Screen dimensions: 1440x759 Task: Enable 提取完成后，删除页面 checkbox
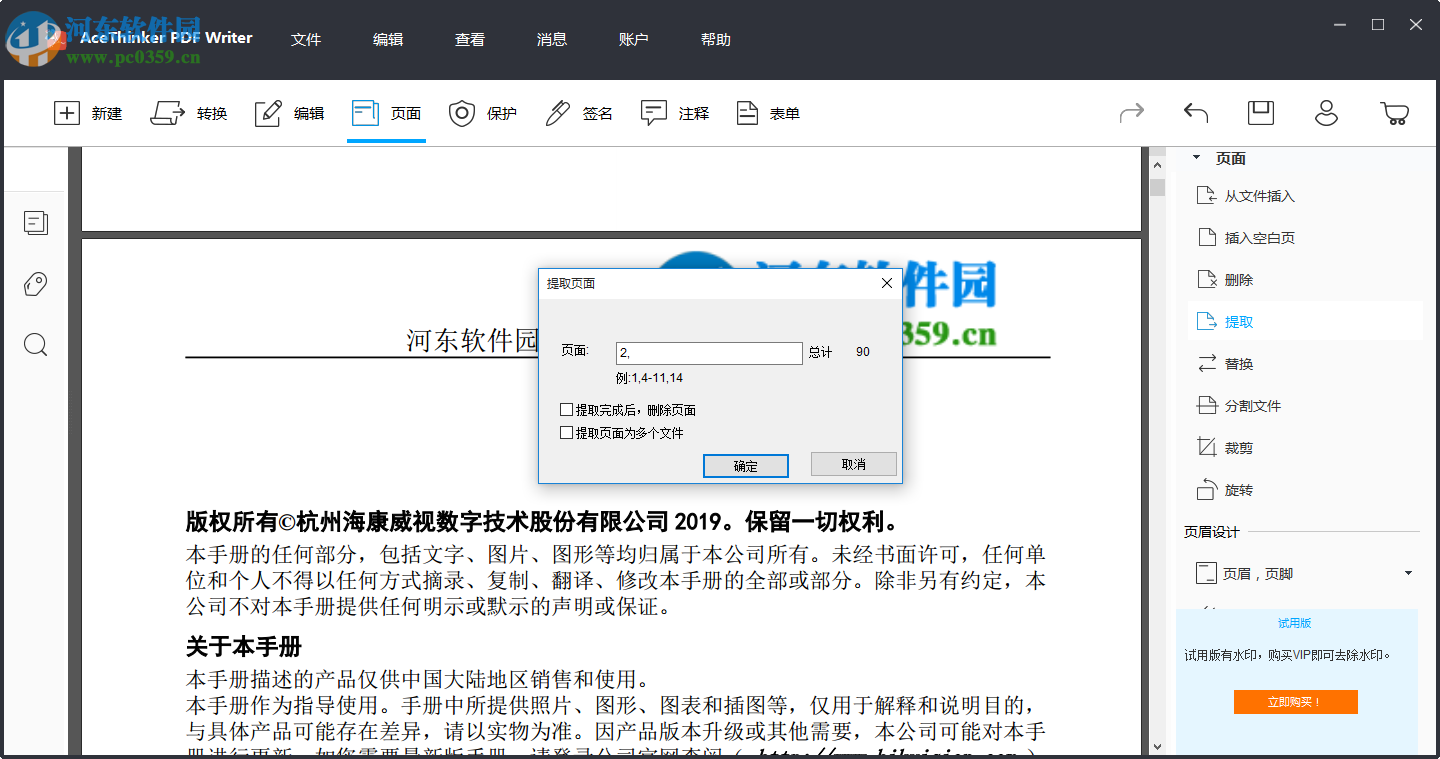click(566, 409)
